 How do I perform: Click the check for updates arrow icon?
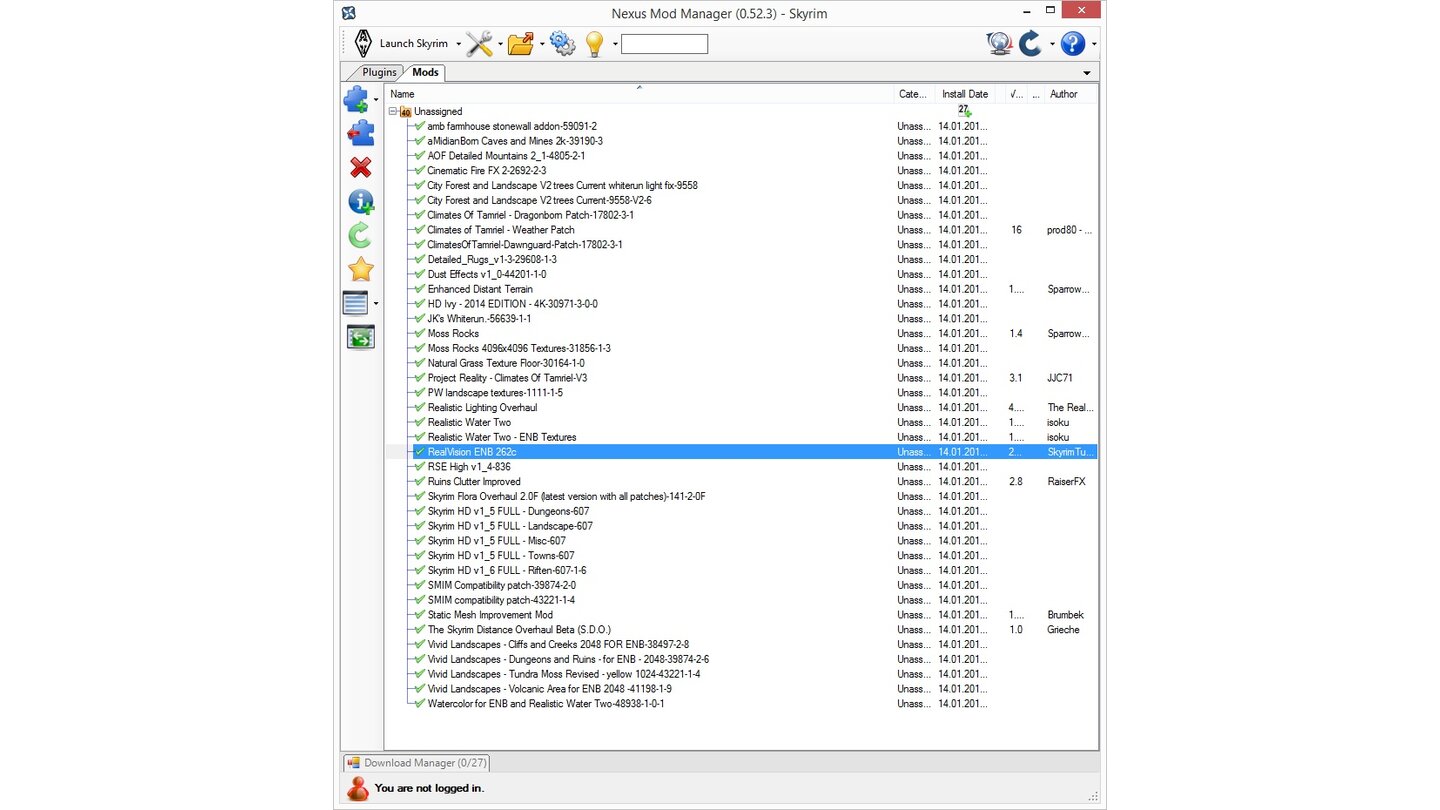pos(1031,44)
